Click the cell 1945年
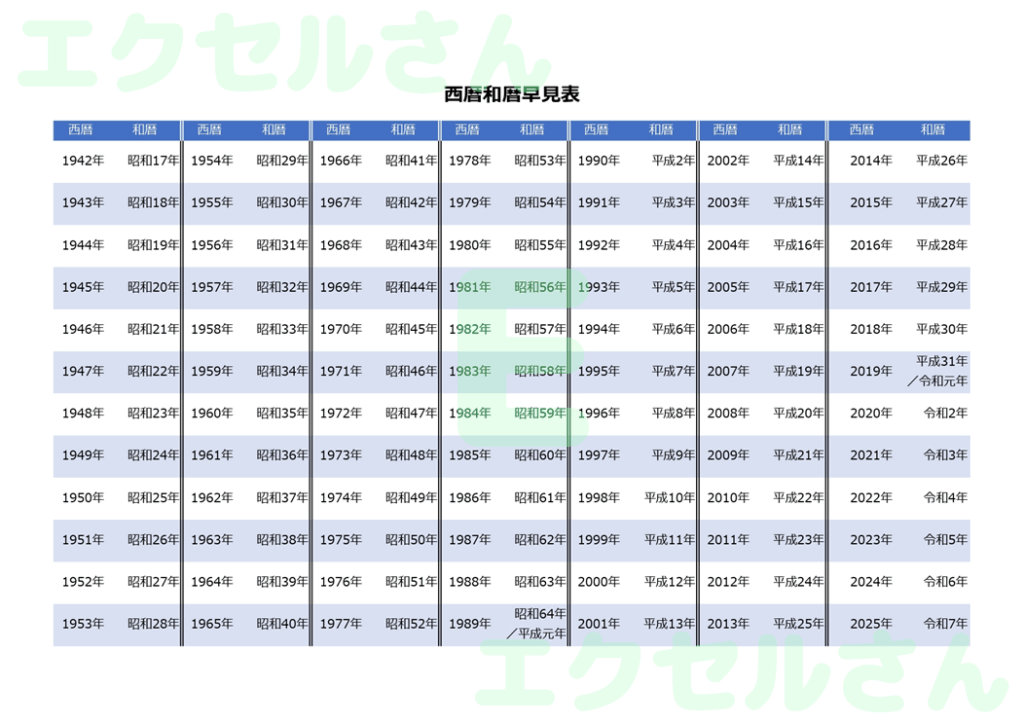The height and width of the screenshot is (724, 1024). pos(83,287)
